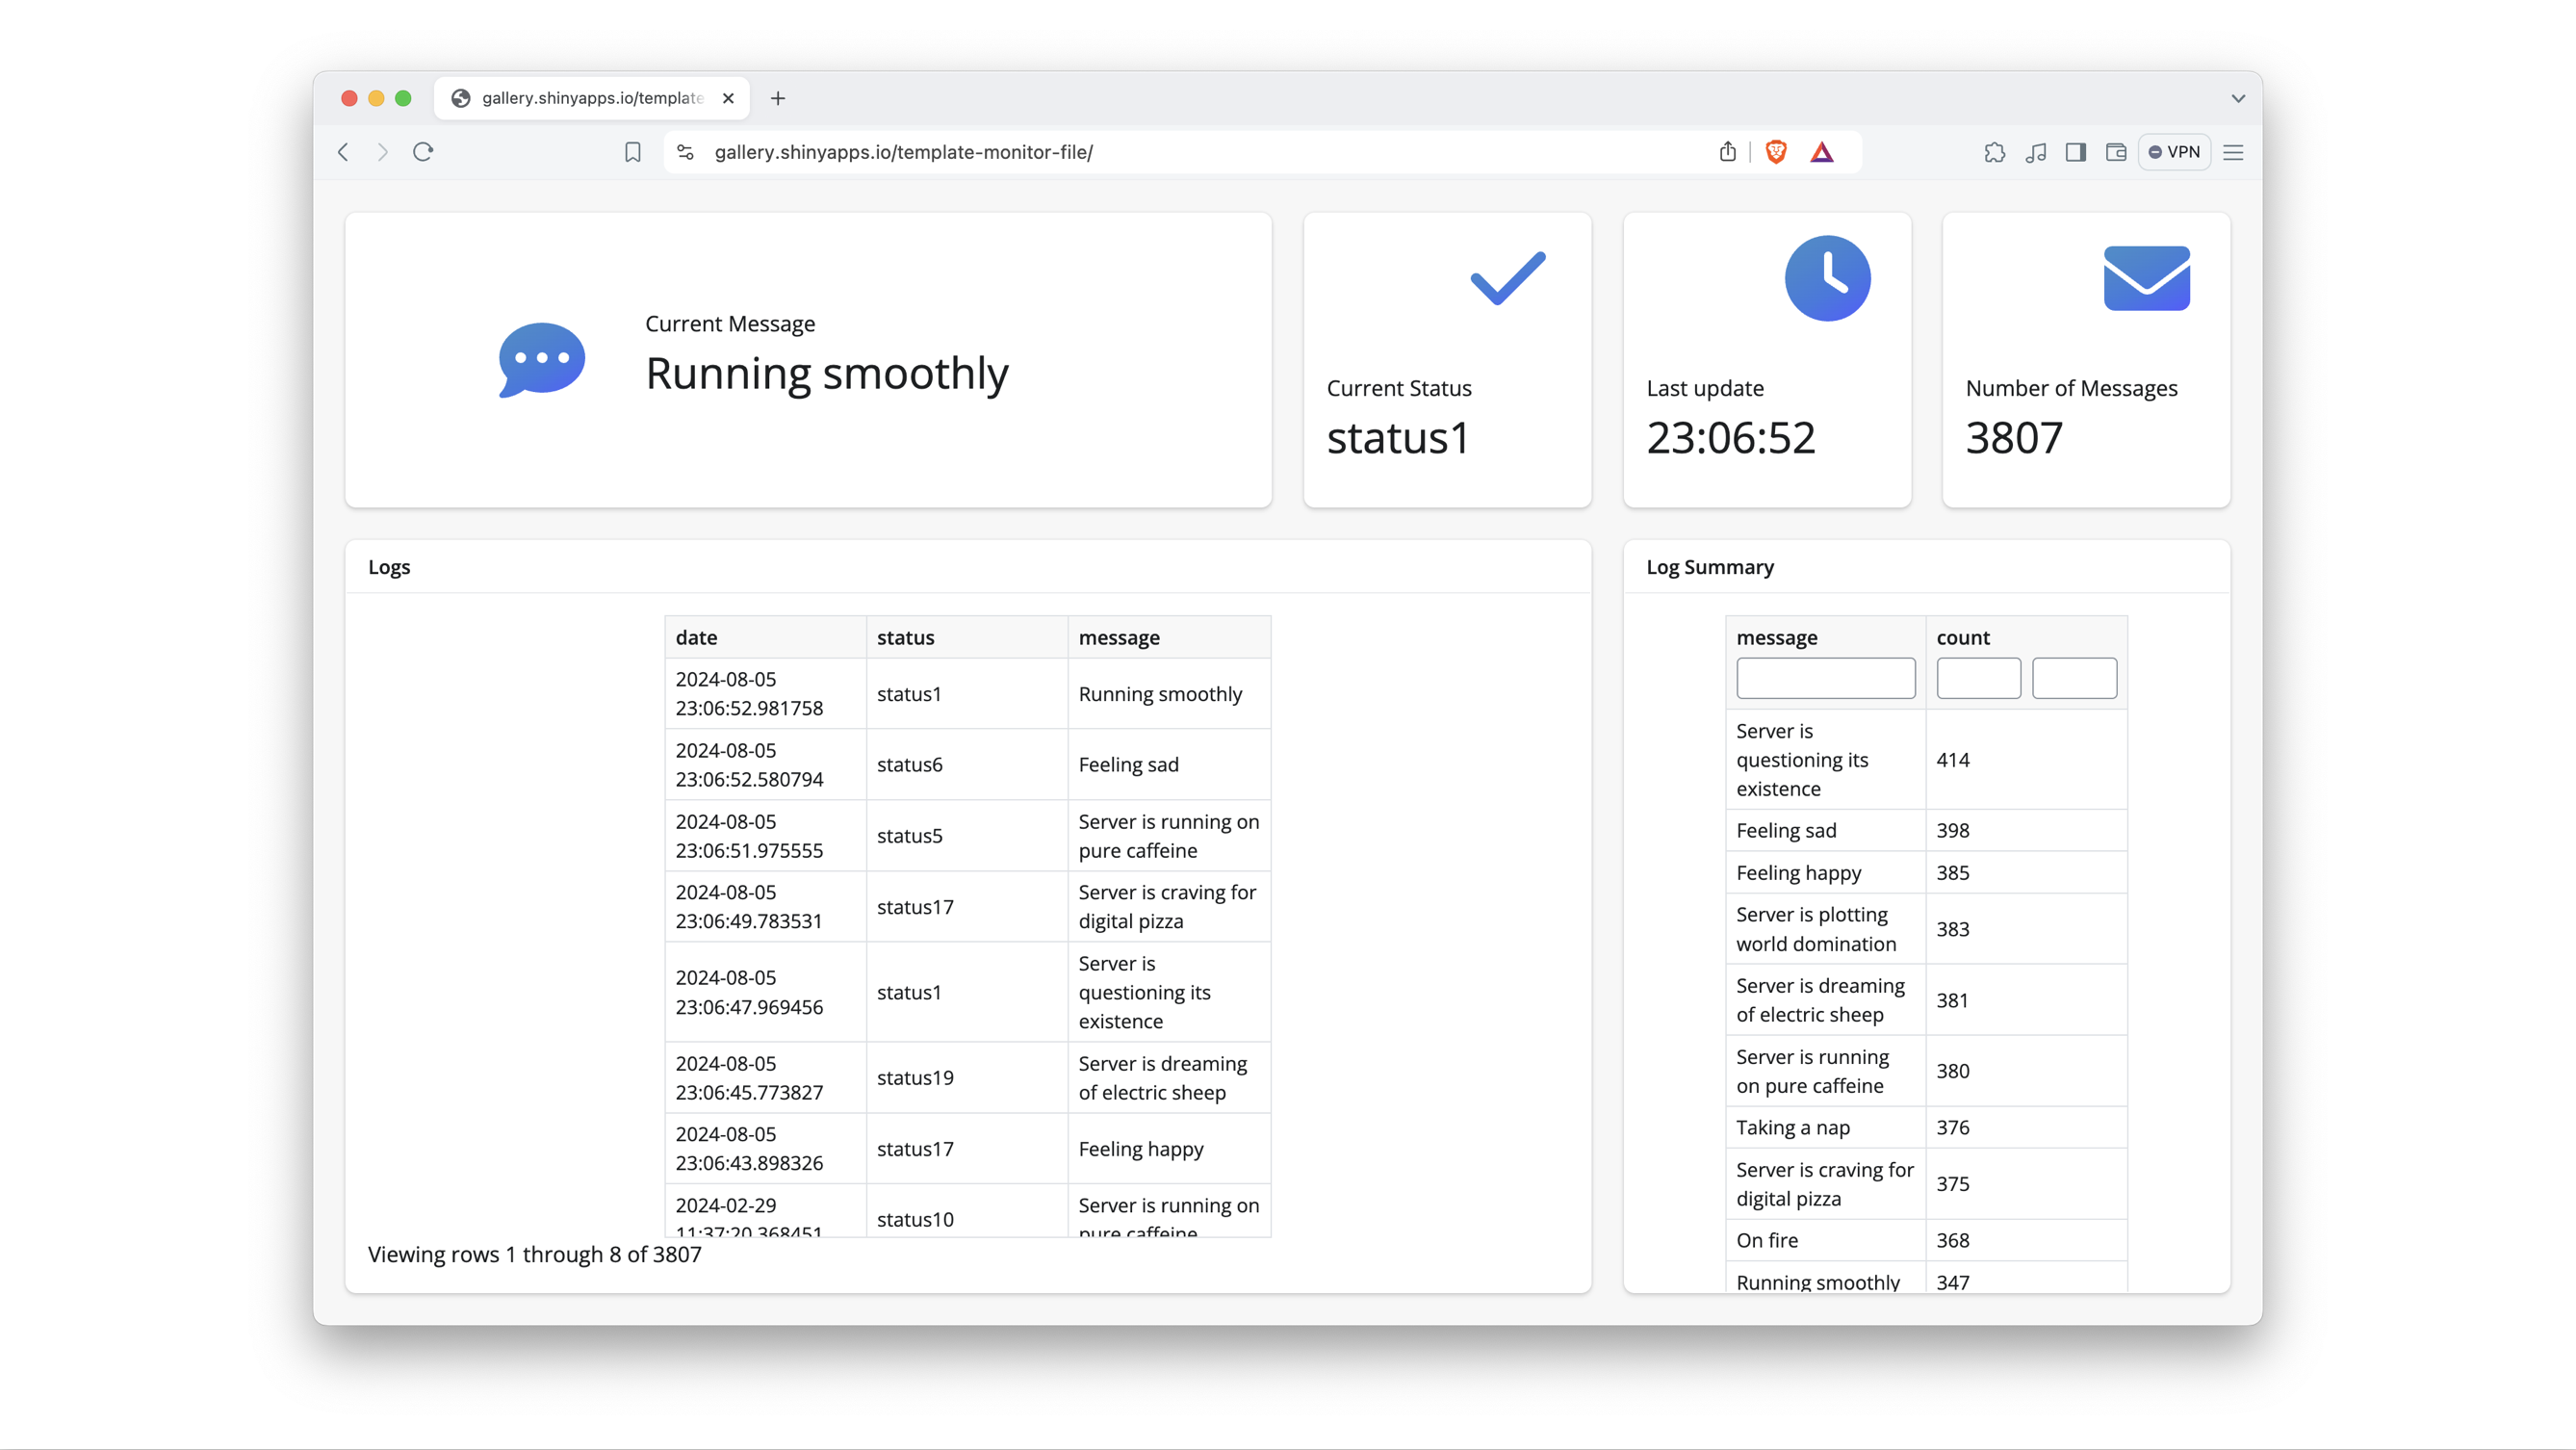Select the gallery.shinyapps.io browser tab
Viewport: 2576px width, 1450px height.
(x=590, y=98)
